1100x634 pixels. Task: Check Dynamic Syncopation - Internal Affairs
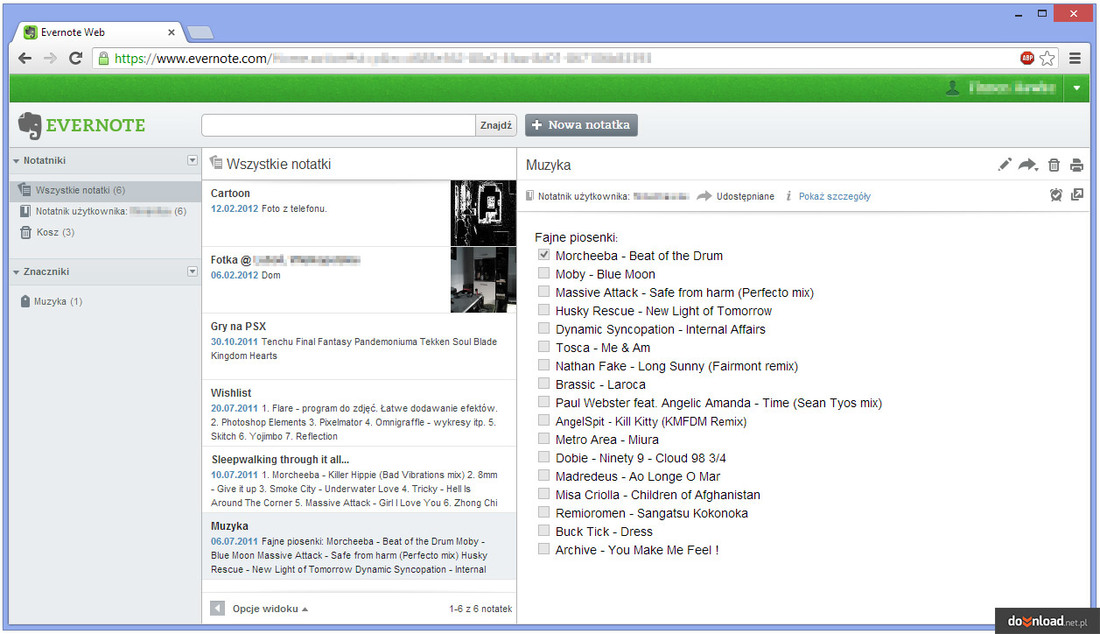pos(544,328)
